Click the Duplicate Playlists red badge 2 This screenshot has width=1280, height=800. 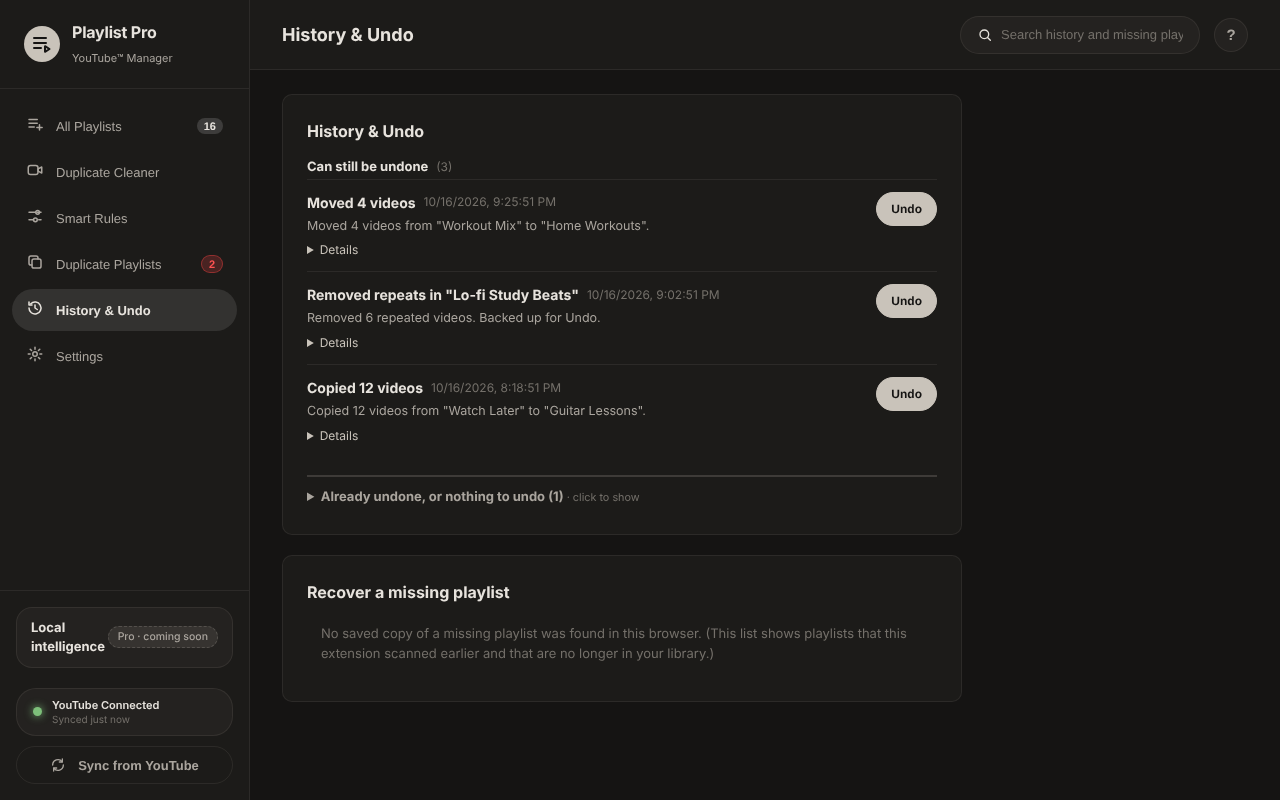(212, 264)
